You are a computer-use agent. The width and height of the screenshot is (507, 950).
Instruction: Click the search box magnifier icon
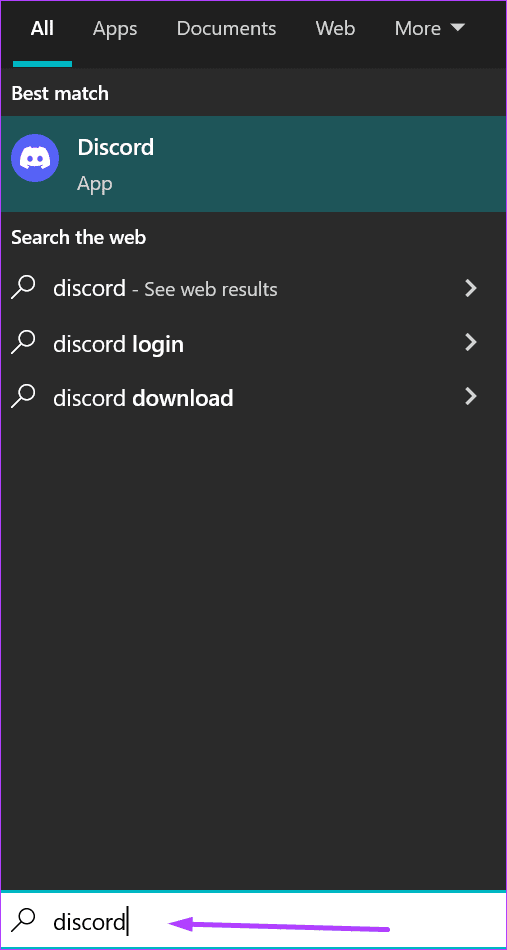(24, 920)
